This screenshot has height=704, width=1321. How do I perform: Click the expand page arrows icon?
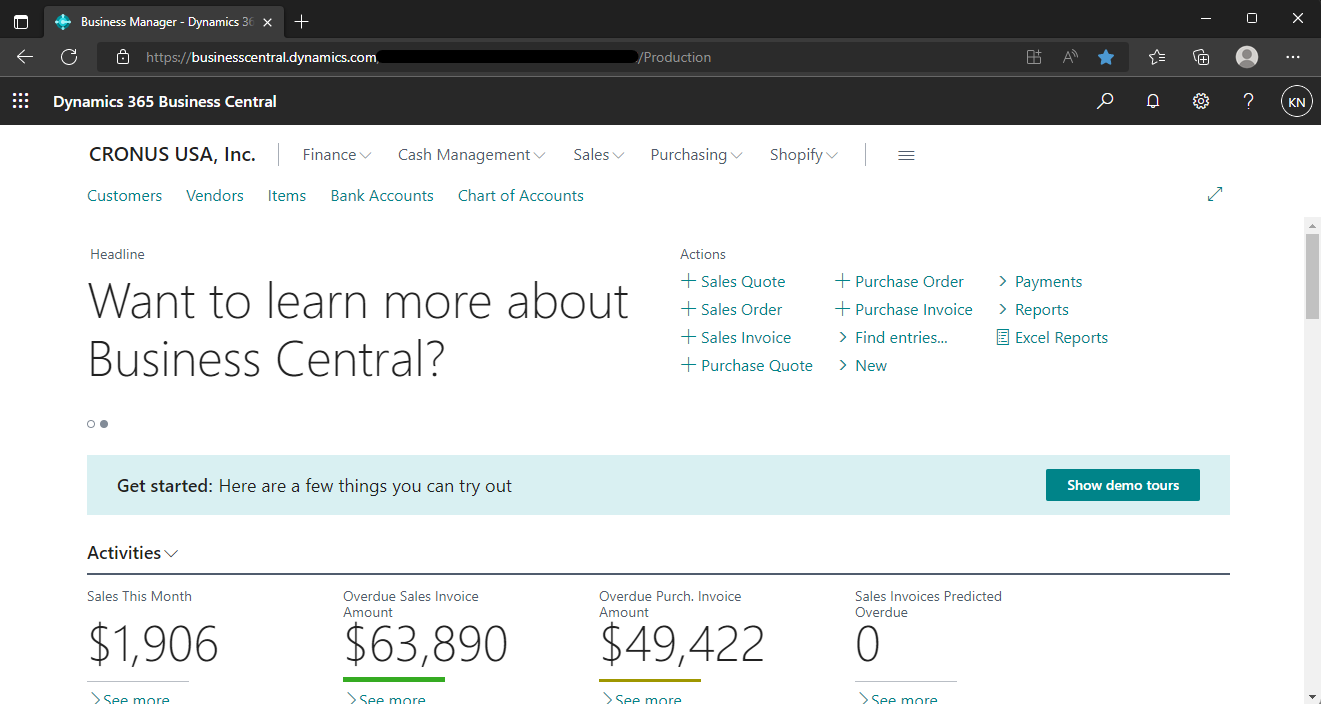[1215, 194]
